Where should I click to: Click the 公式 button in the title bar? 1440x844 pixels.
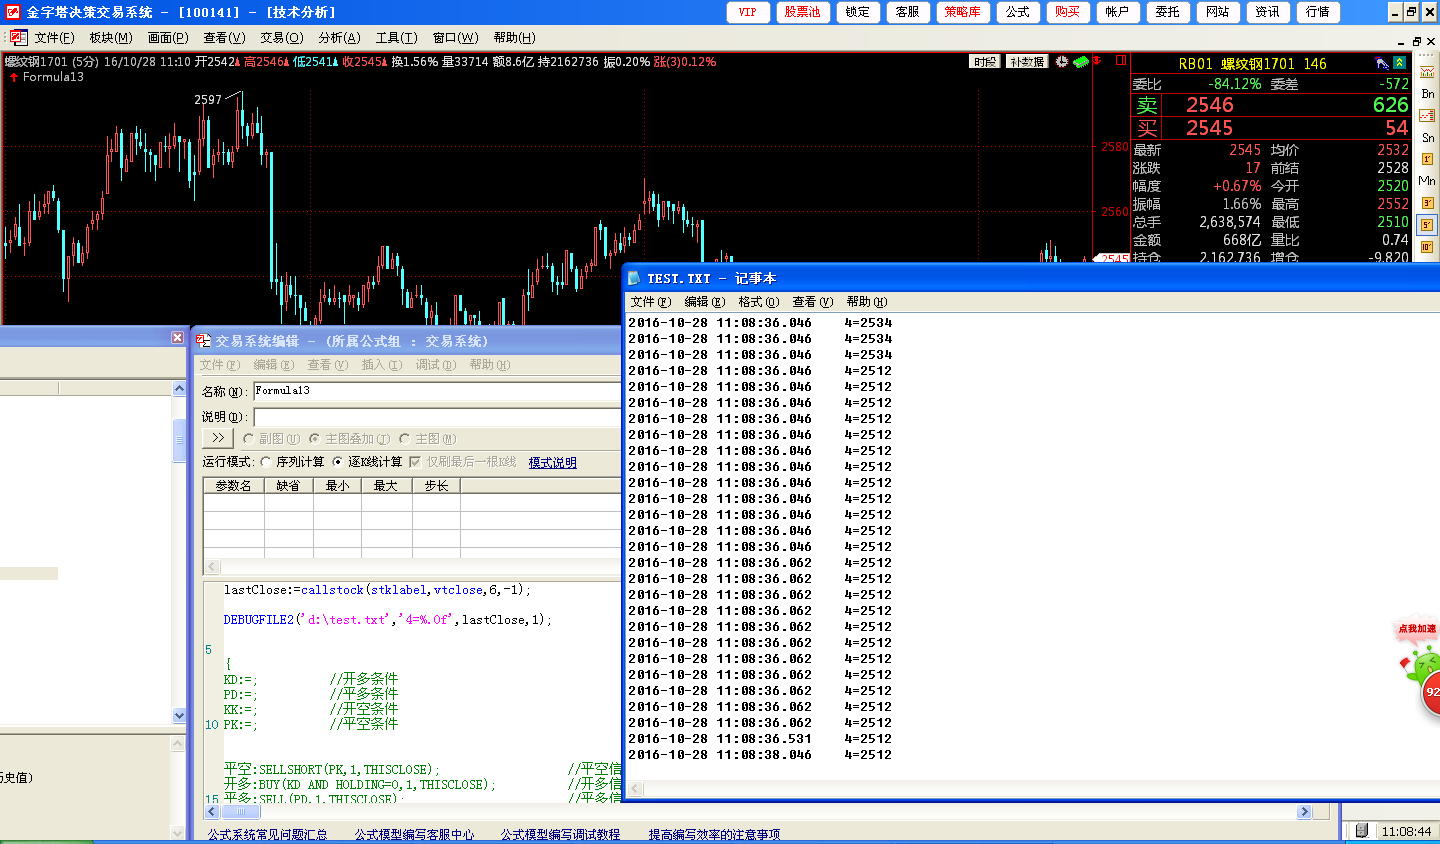click(1018, 12)
